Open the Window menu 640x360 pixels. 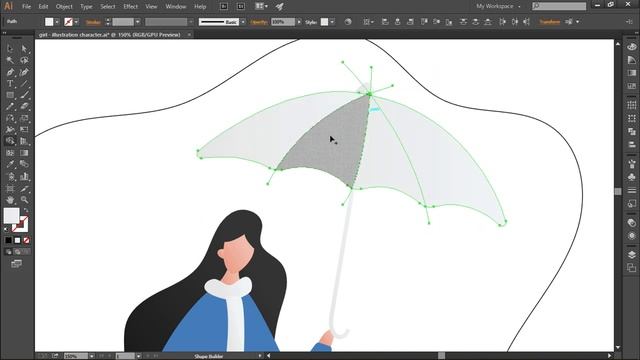pyautogui.click(x=176, y=7)
